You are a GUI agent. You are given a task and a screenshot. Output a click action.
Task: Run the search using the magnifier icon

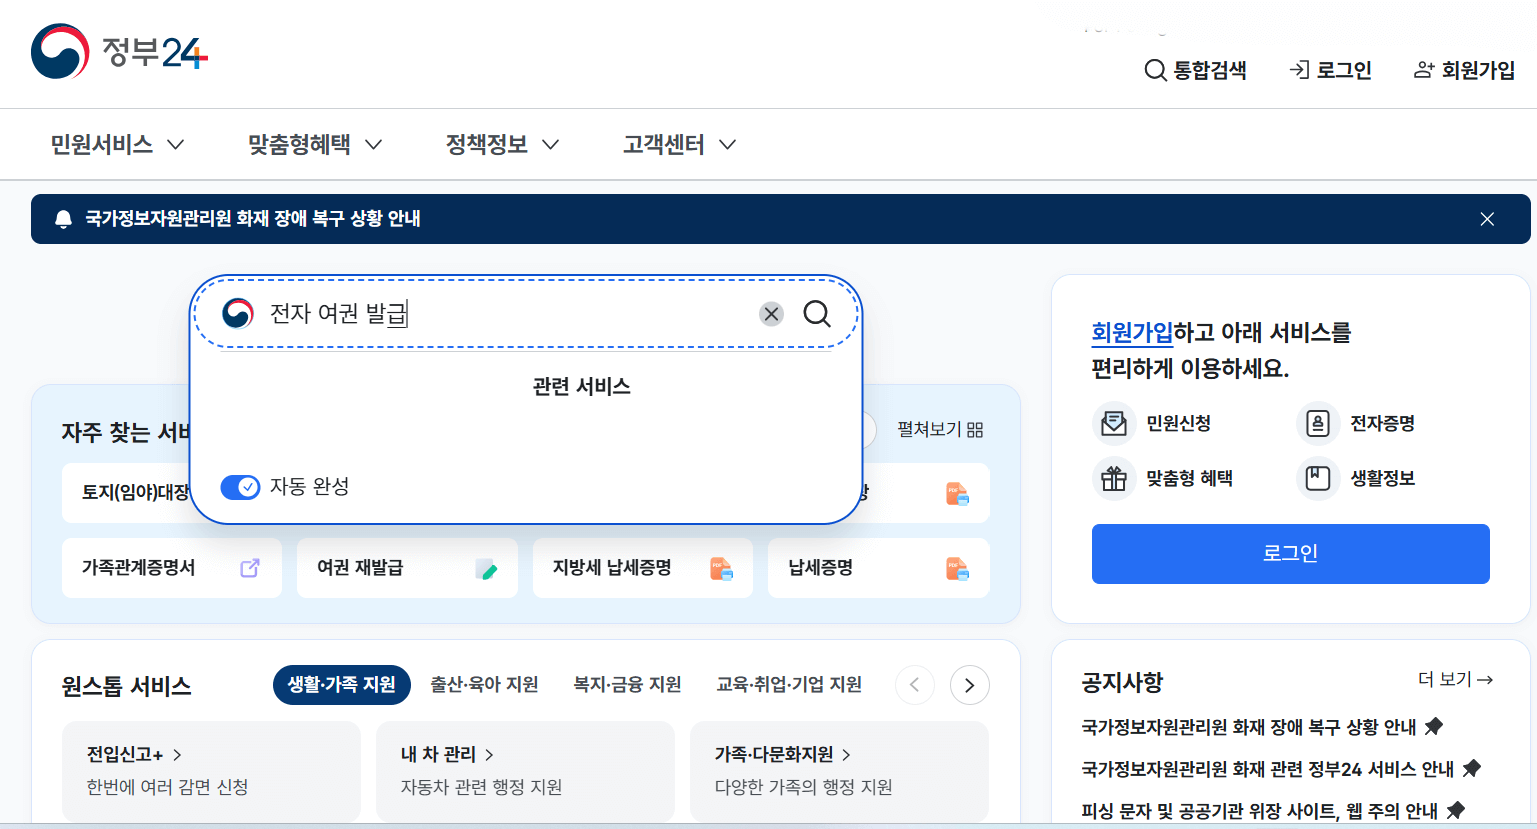pyautogui.click(x=817, y=313)
